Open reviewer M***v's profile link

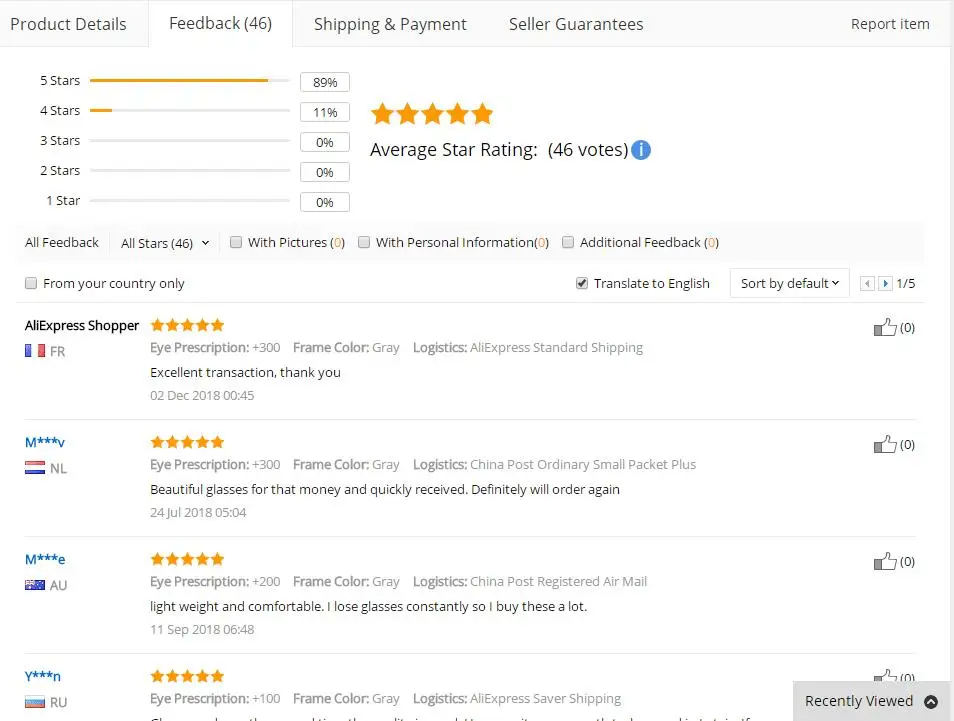(x=45, y=442)
